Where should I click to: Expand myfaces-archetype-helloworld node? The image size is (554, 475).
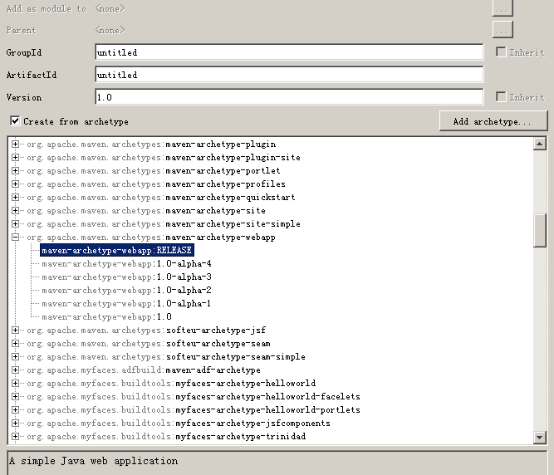click(x=15, y=383)
